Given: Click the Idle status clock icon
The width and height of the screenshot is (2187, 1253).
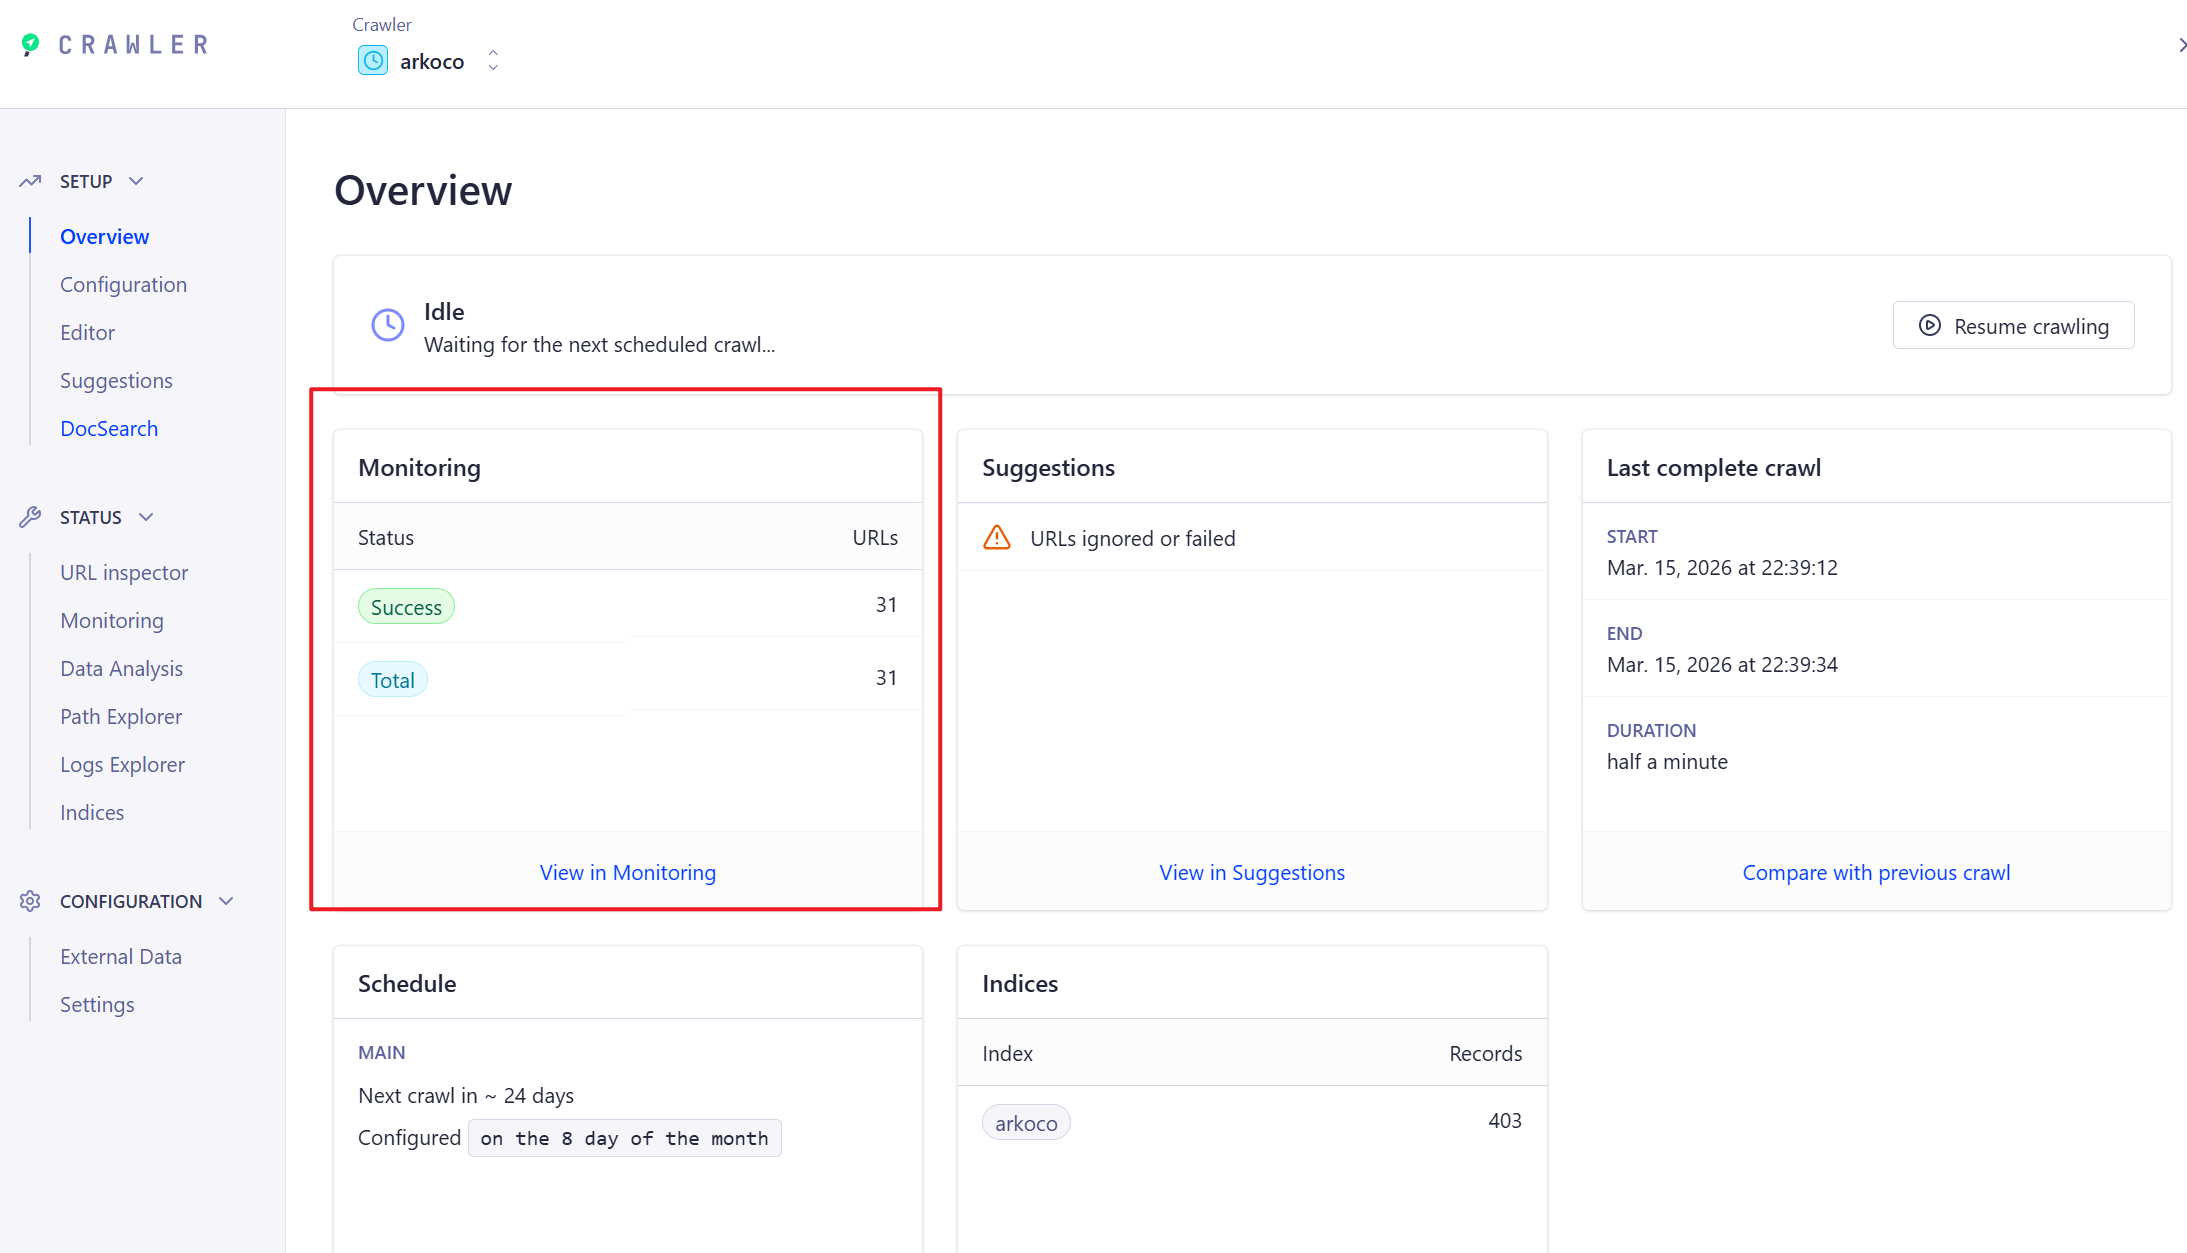Looking at the screenshot, I should (388, 325).
